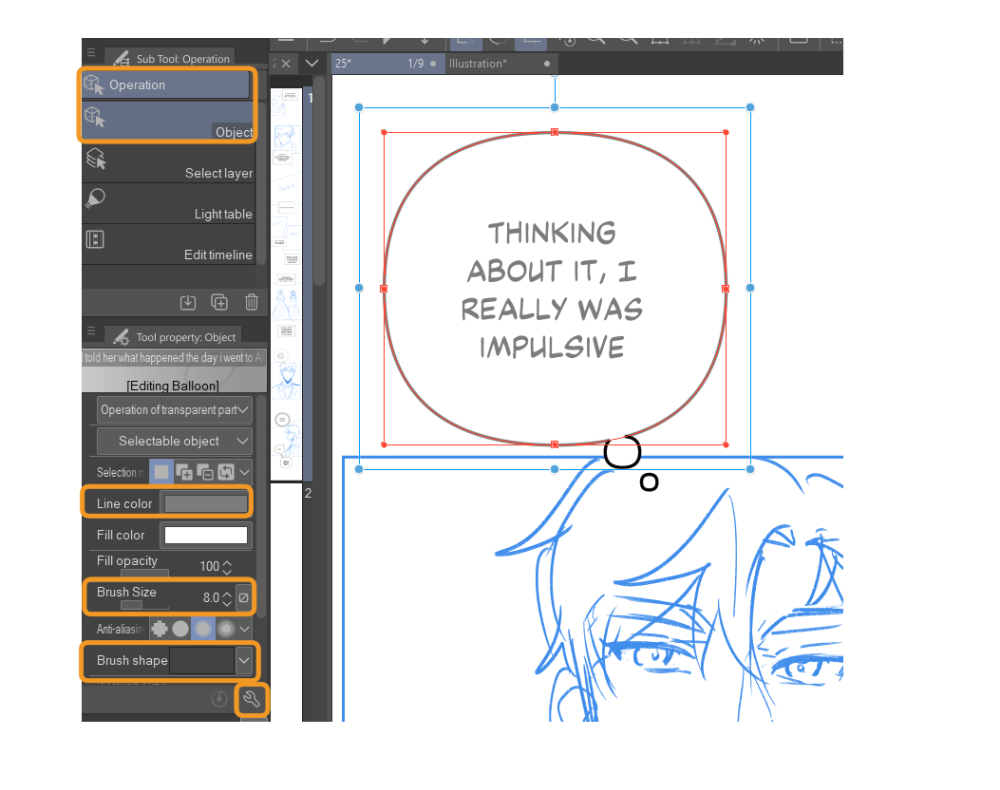Image resolution: width=1000 pixels, height=790 pixels.
Task: Pick the Light table sub tool
Action: coord(166,204)
